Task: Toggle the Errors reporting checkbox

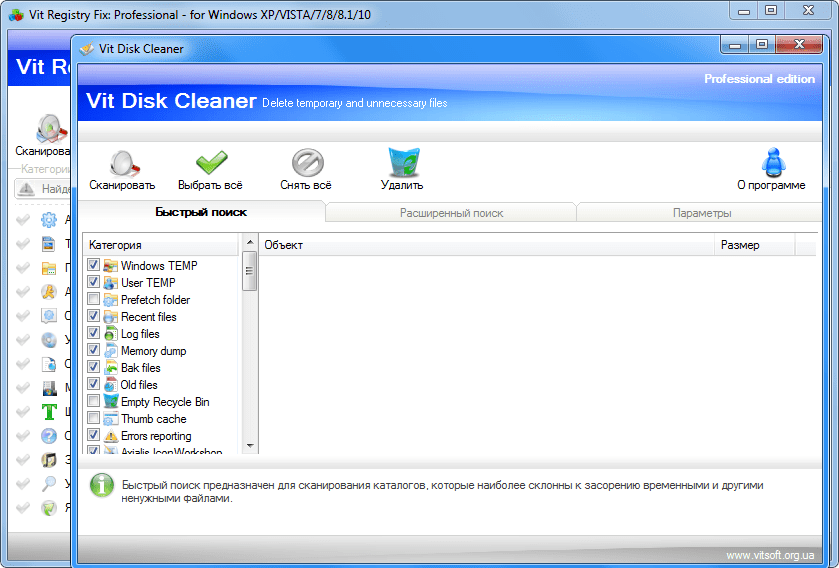Action: tap(94, 435)
